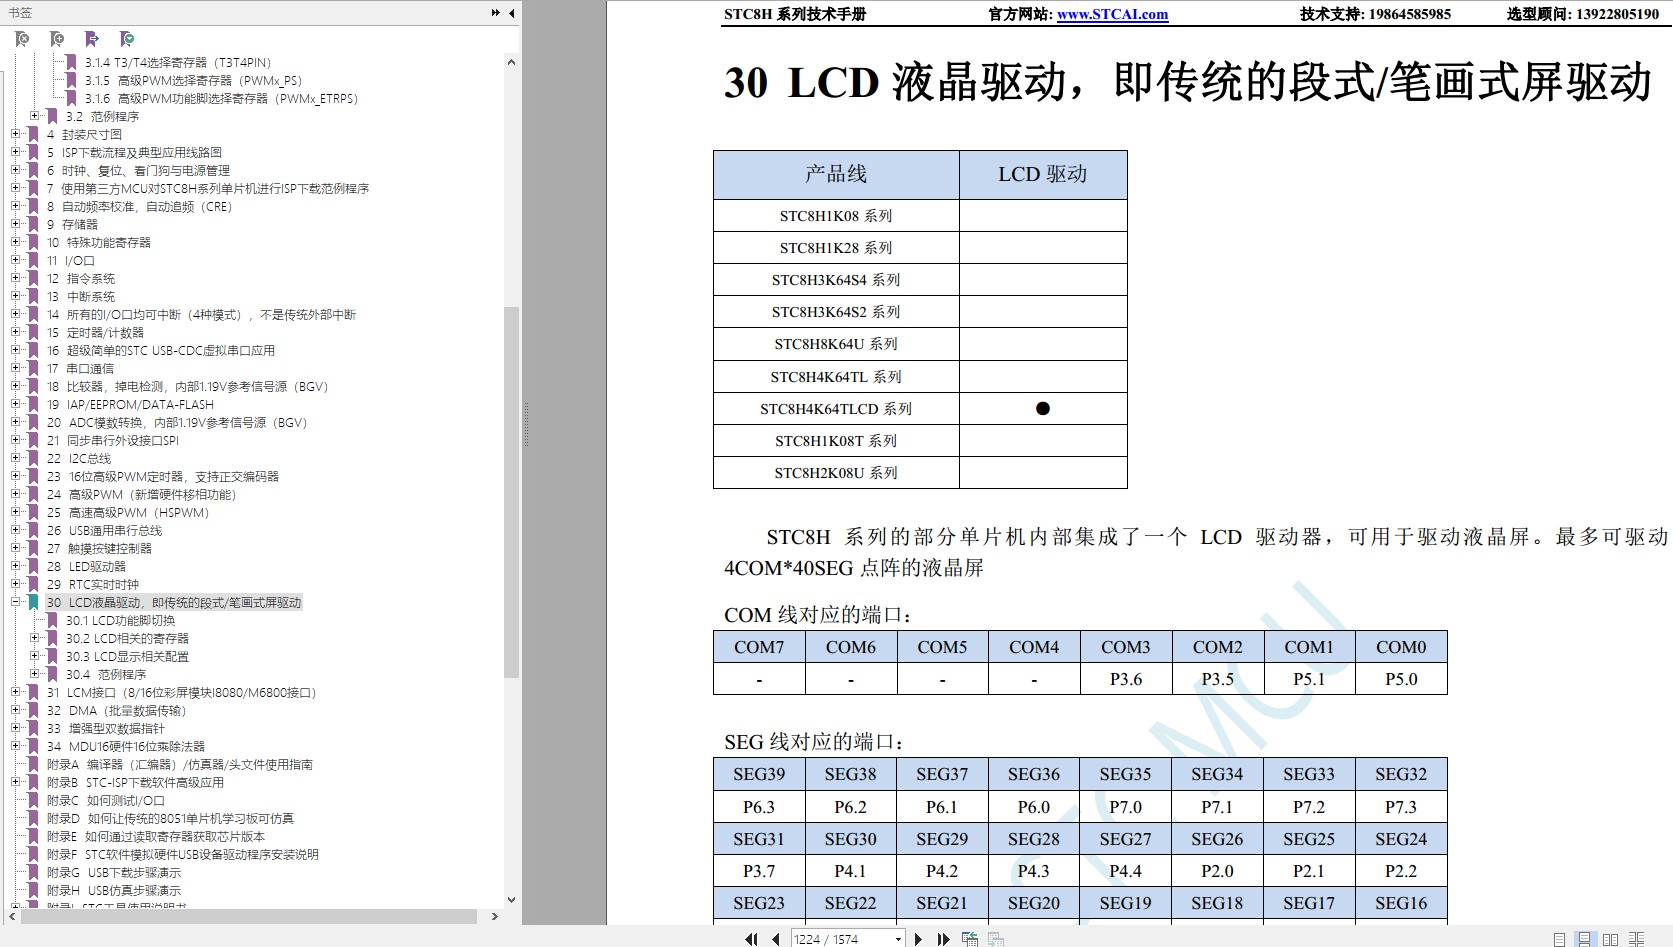Click bookmarks horizontal scrollbar right arrow
Screen dimensions: 1673x947
494,916
